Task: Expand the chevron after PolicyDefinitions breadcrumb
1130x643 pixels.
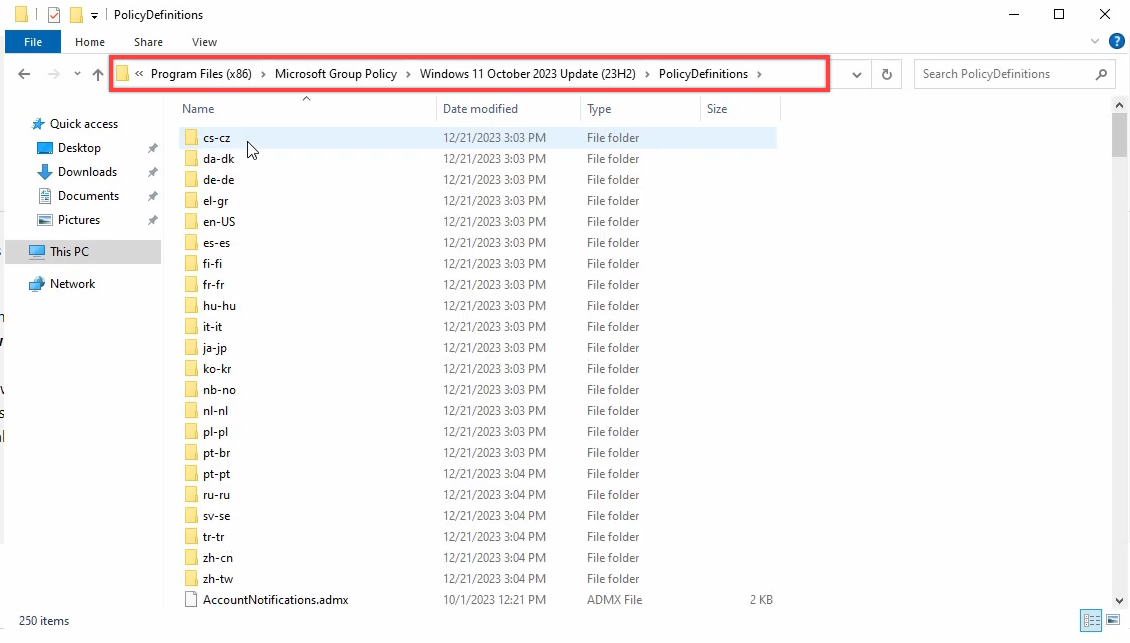Action: pyautogui.click(x=760, y=74)
